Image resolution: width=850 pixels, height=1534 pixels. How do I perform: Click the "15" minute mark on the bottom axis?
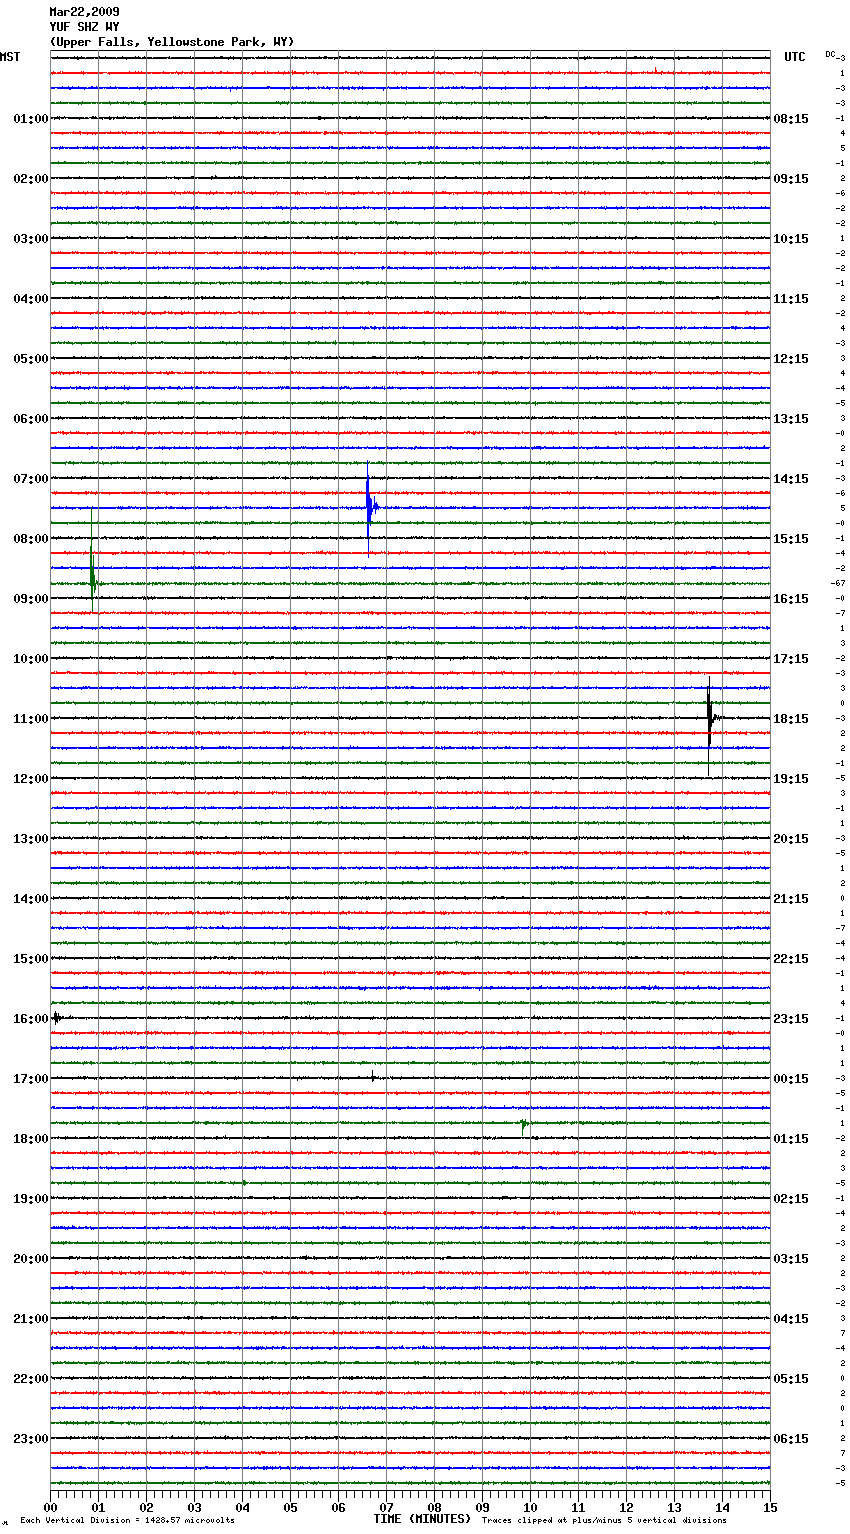click(771, 1507)
